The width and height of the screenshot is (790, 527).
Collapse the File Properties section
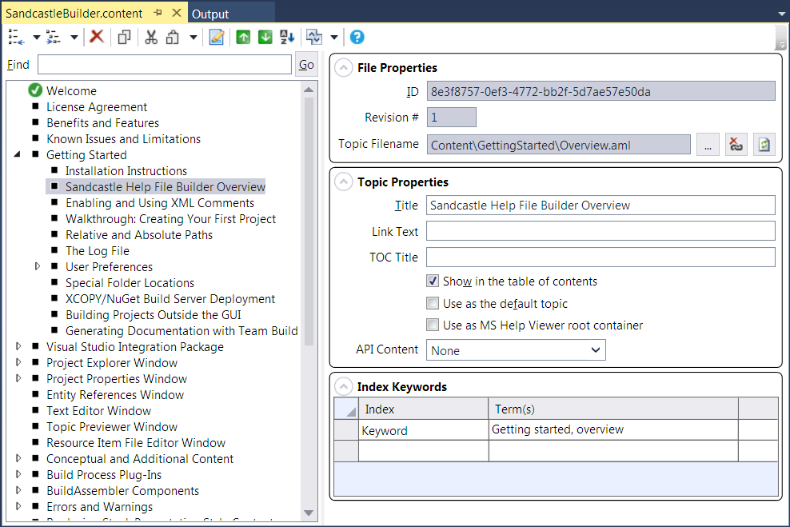(343, 68)
